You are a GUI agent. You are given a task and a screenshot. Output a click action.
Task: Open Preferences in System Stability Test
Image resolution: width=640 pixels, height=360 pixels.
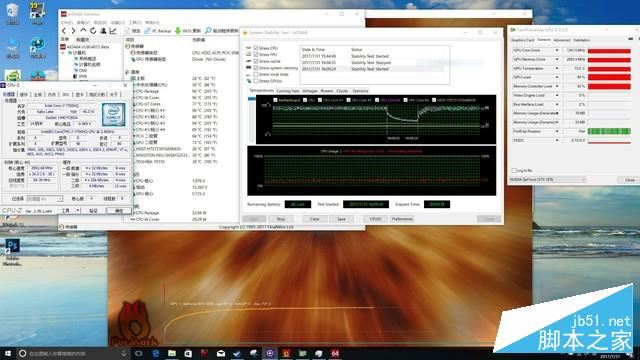click(x=402, y=219)
